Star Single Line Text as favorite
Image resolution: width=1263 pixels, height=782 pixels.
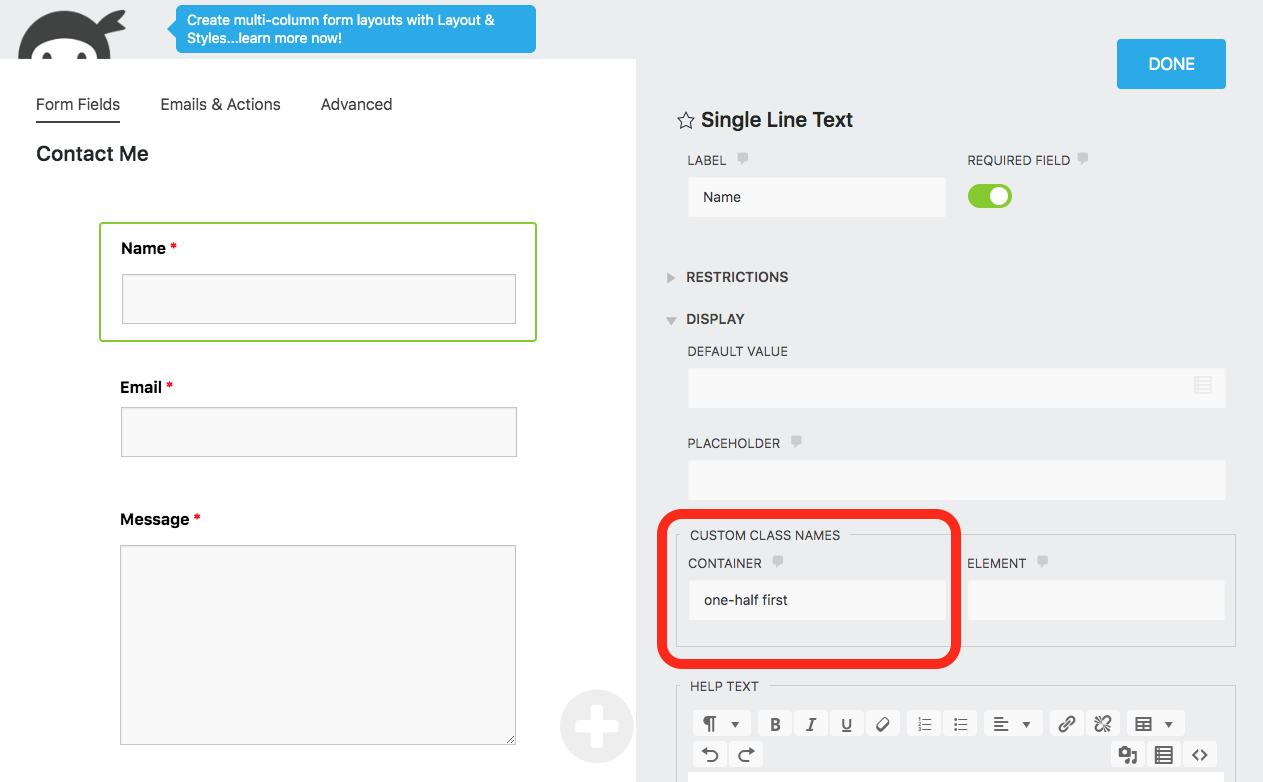(686, 121)
